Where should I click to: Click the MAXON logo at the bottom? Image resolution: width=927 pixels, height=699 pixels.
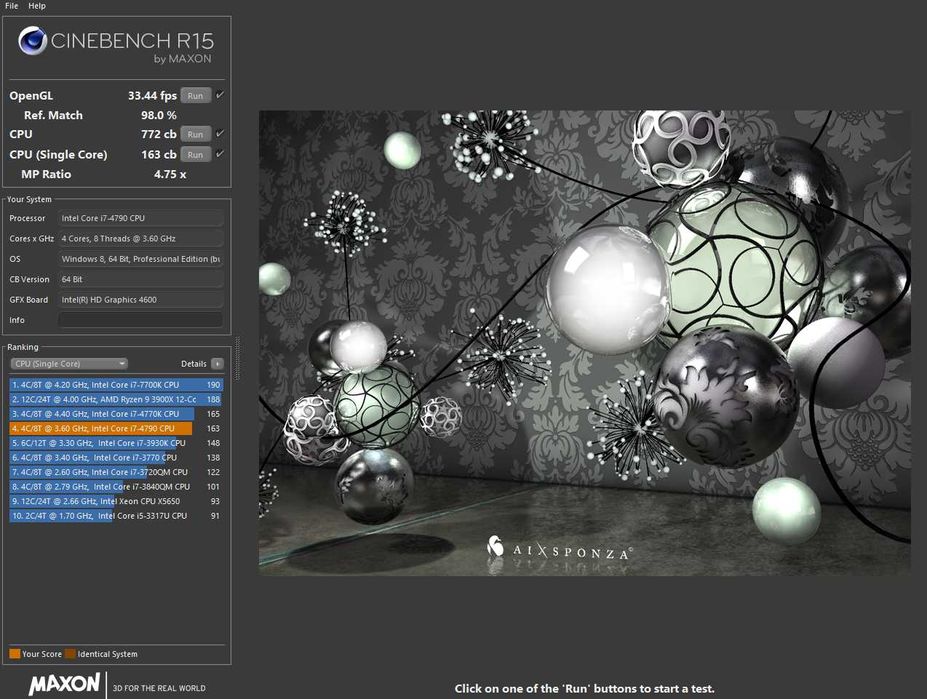pyautogui.click(x=64, y=684)
